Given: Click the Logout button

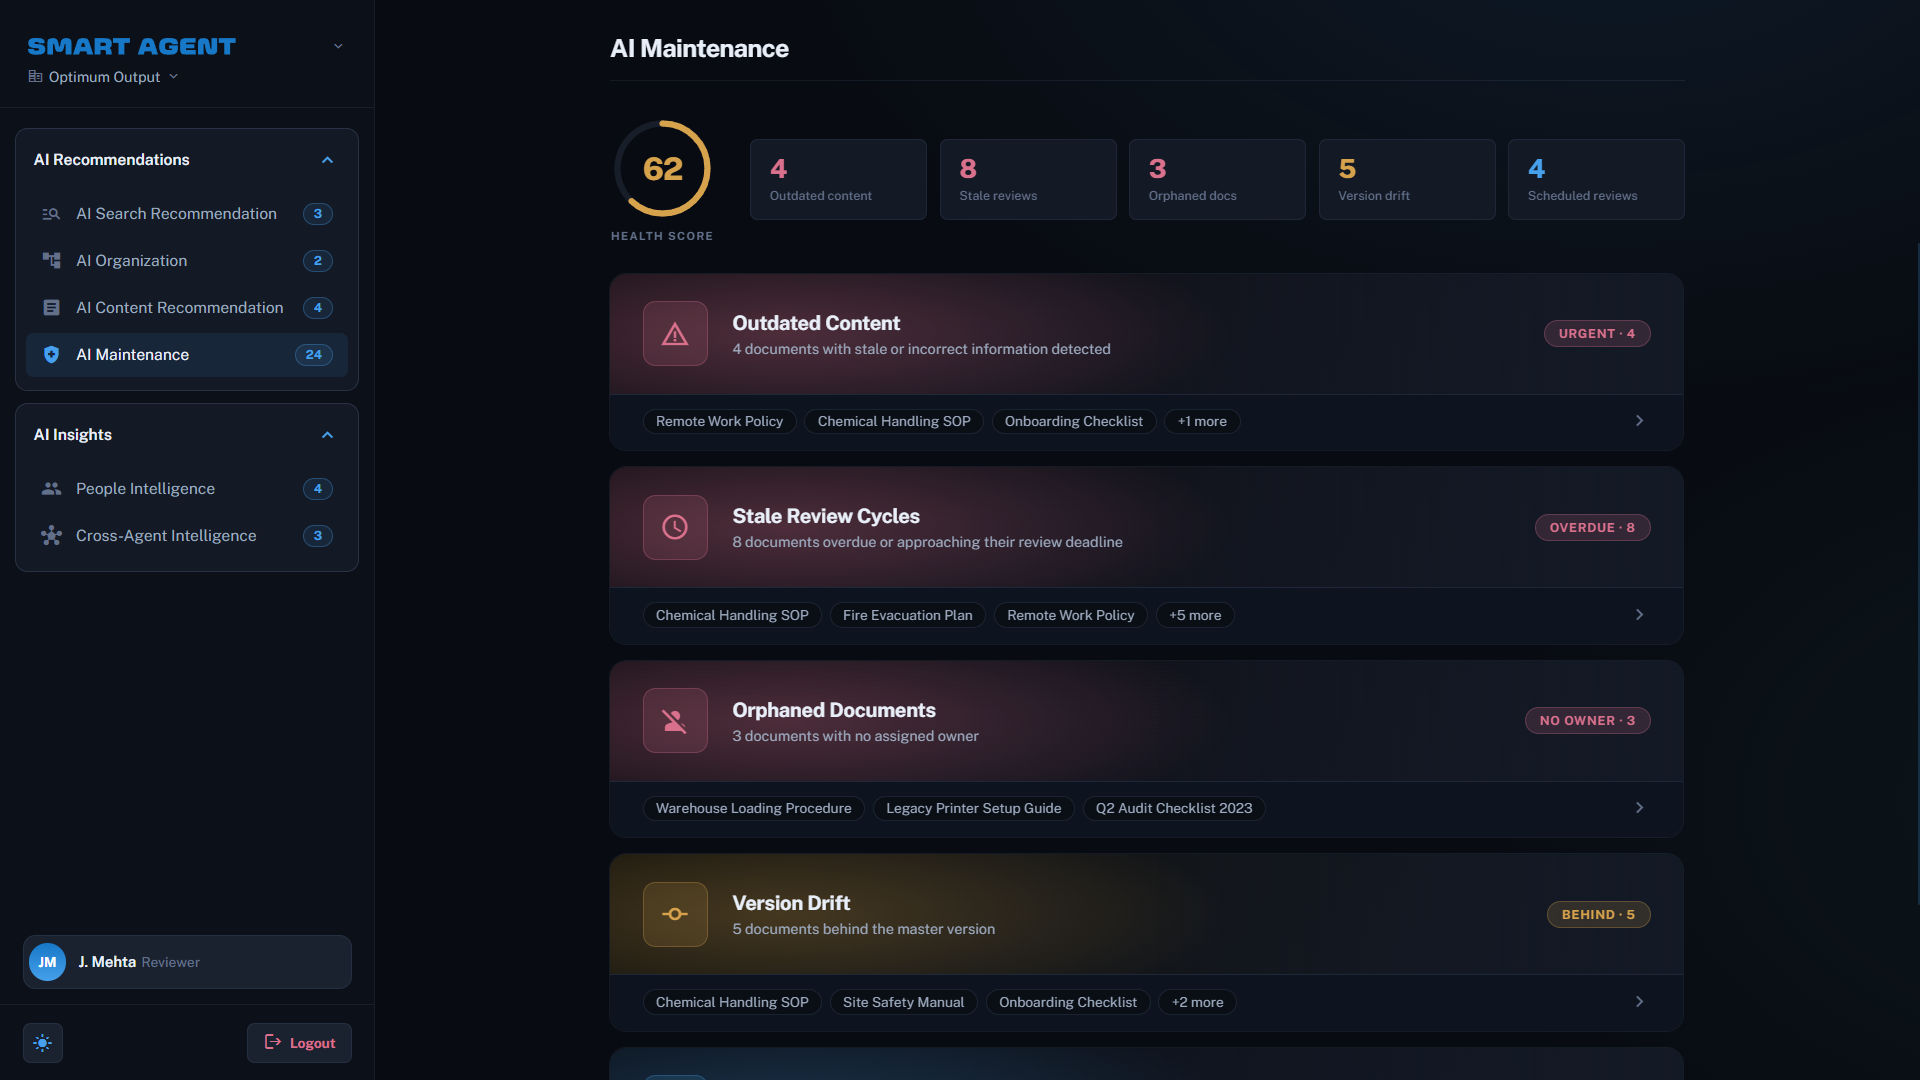Looking at the screenshot, I should point(299,1043).
